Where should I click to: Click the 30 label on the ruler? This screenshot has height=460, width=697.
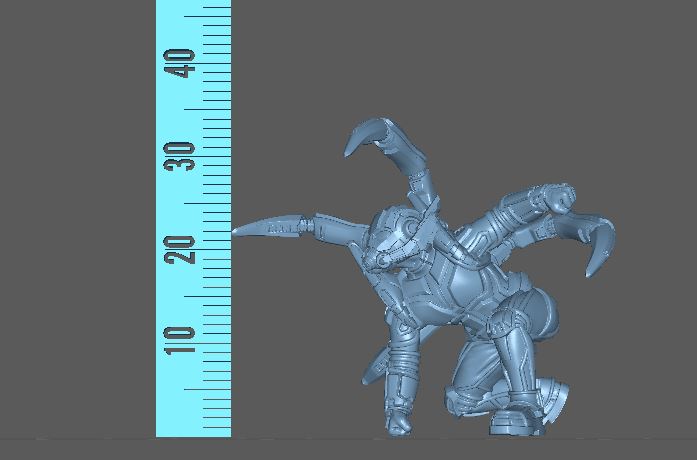183,155
